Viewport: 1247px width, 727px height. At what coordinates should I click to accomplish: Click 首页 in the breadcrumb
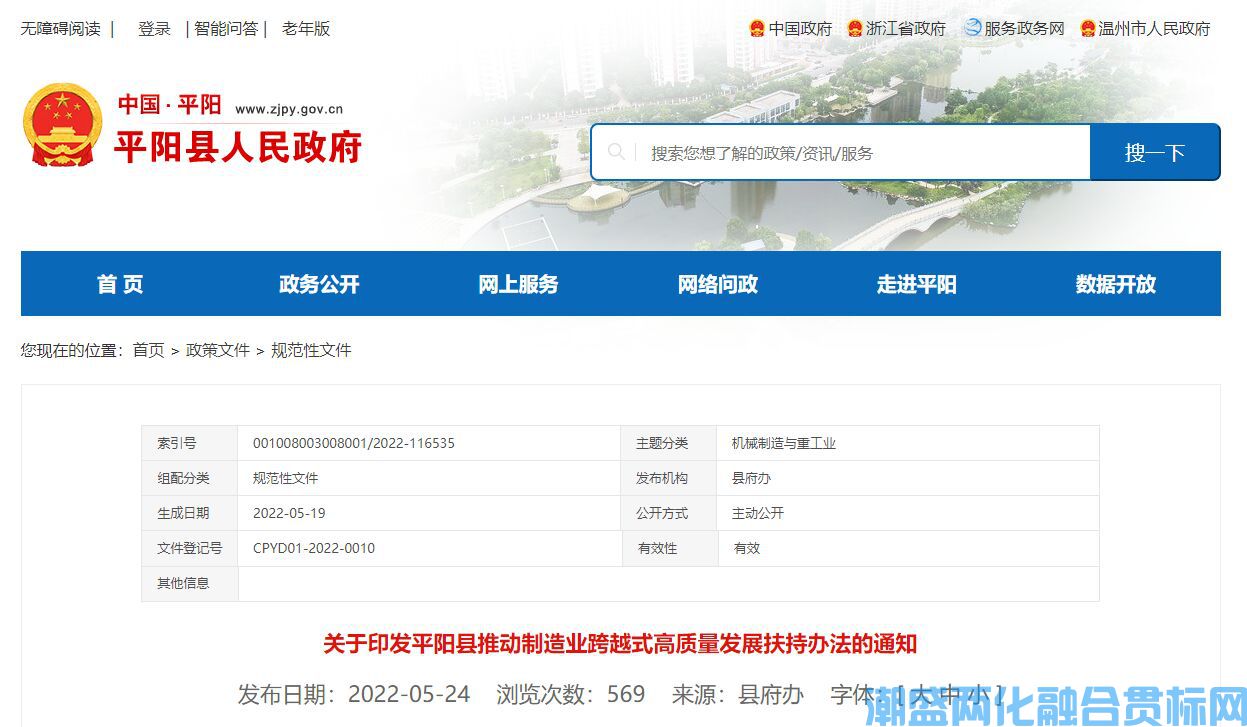click(x=148, y=350)
